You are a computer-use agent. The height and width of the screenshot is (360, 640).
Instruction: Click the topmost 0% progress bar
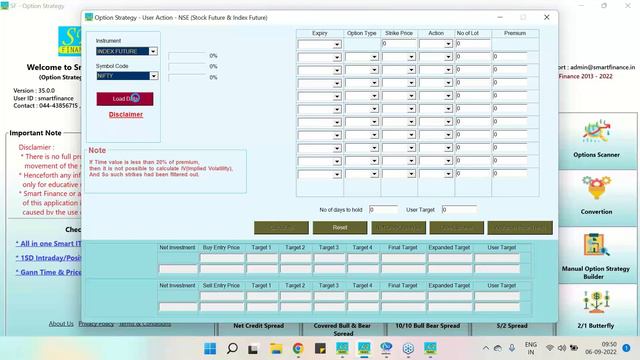(187, 56)
